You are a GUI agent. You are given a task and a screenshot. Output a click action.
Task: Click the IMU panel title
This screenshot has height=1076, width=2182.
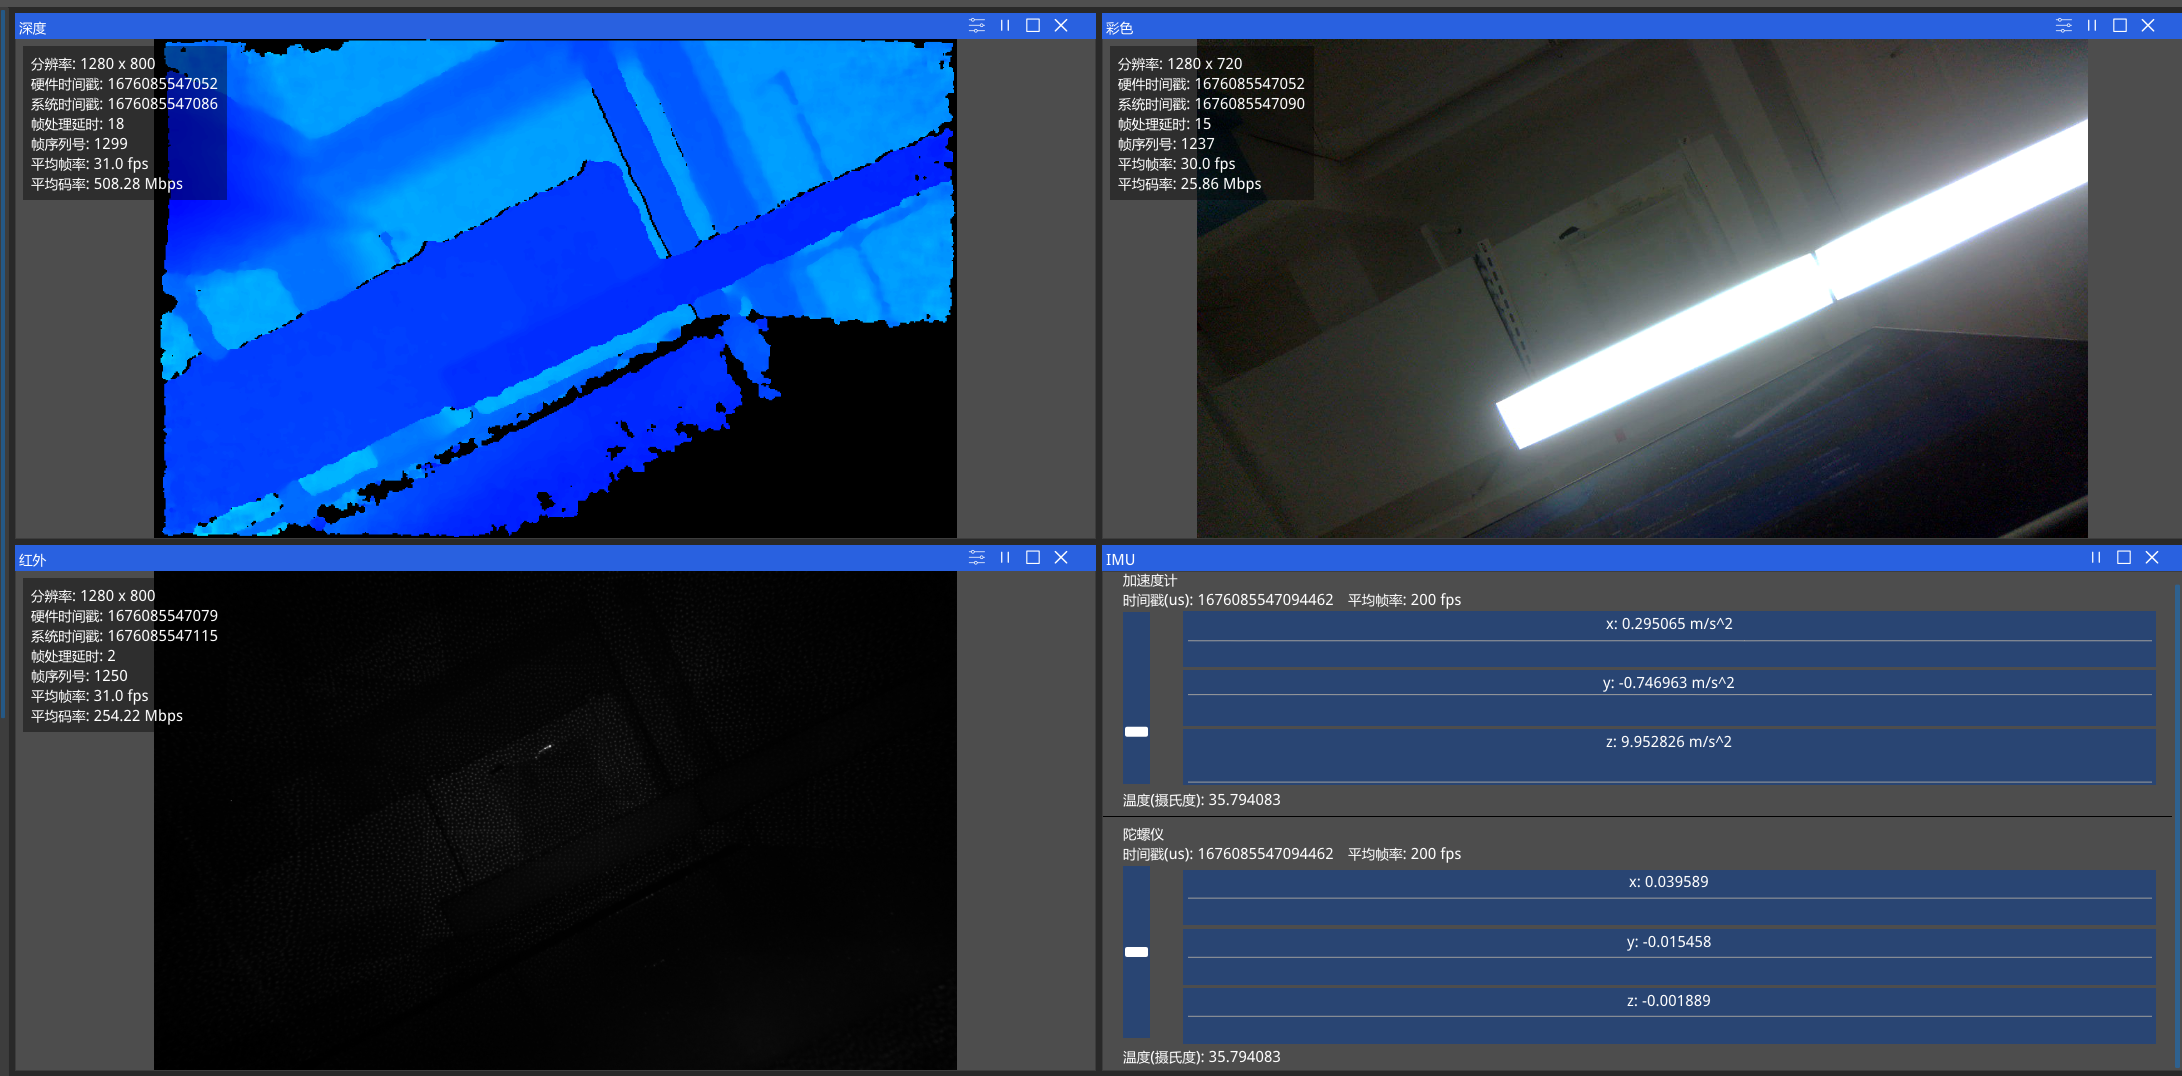click(x=1120, y=560)
